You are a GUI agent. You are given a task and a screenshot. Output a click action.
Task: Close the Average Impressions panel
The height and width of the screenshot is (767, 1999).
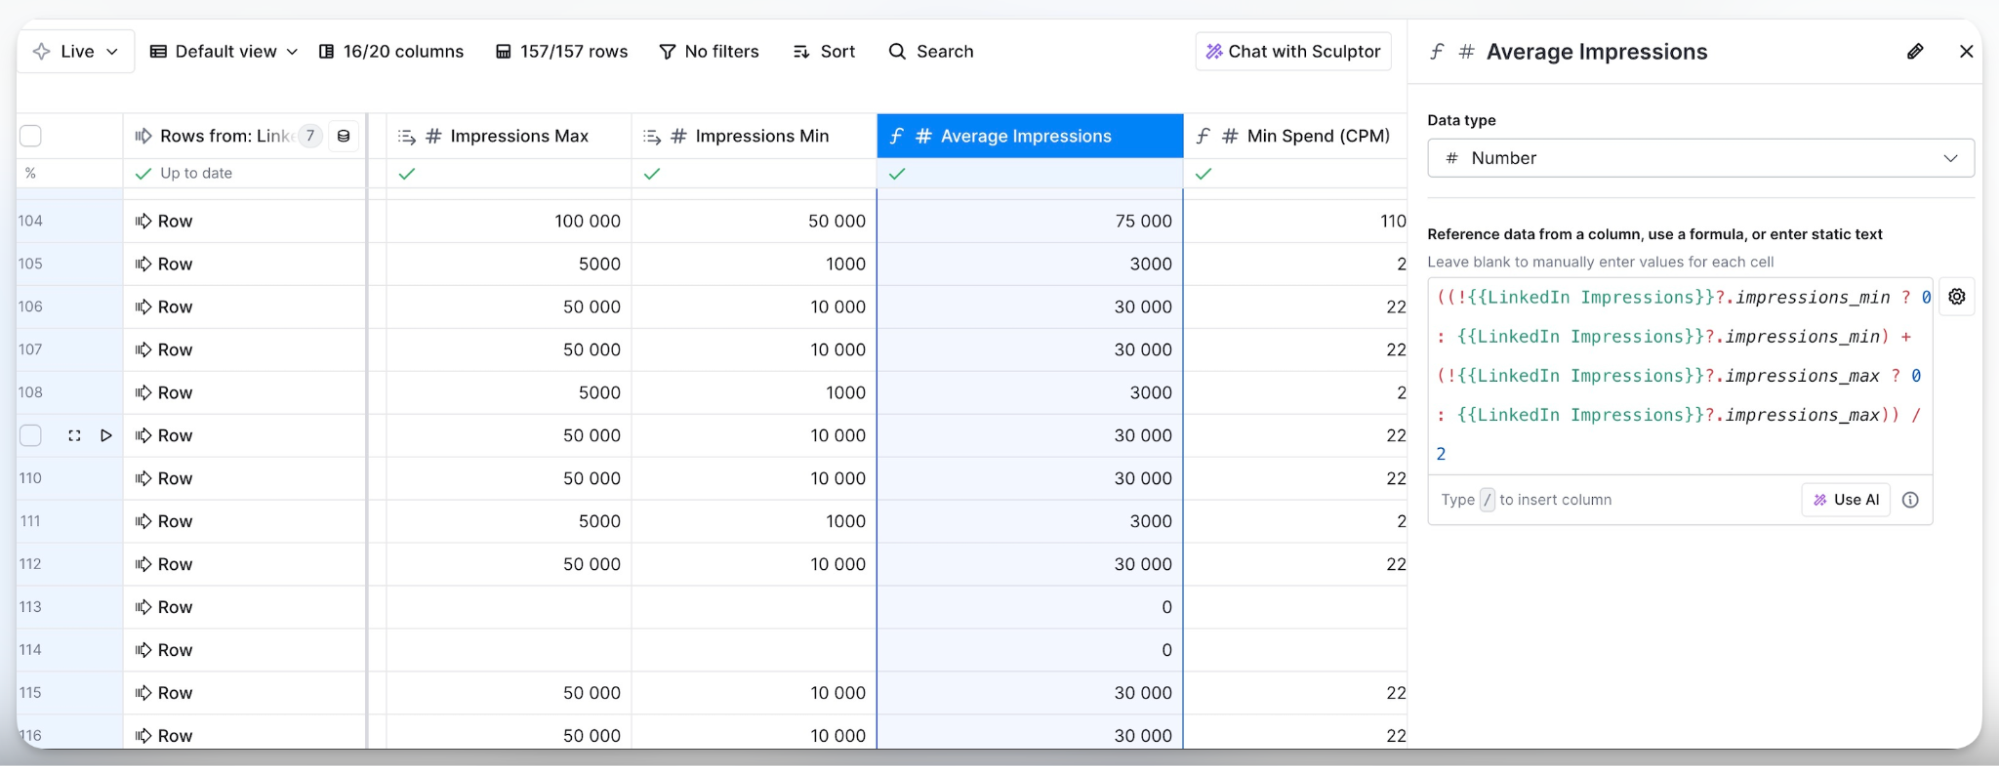pos(1965,51)
